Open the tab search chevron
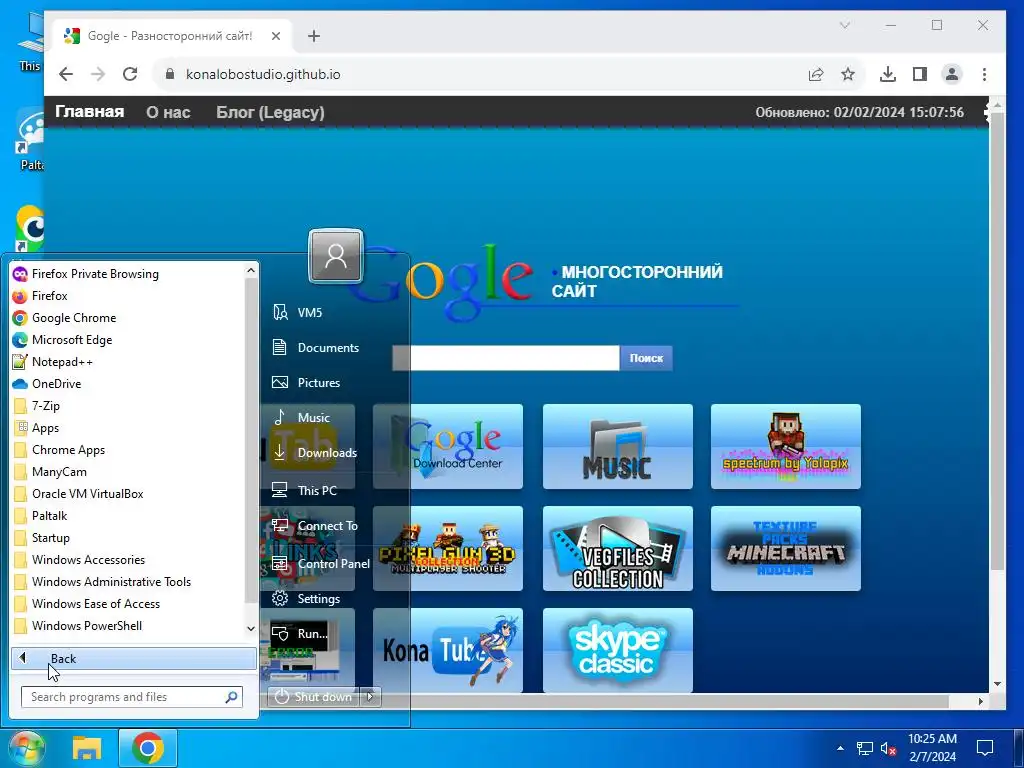Image resolution: width=1024 pixels, height=768 pixels. [x=844, y=25]
